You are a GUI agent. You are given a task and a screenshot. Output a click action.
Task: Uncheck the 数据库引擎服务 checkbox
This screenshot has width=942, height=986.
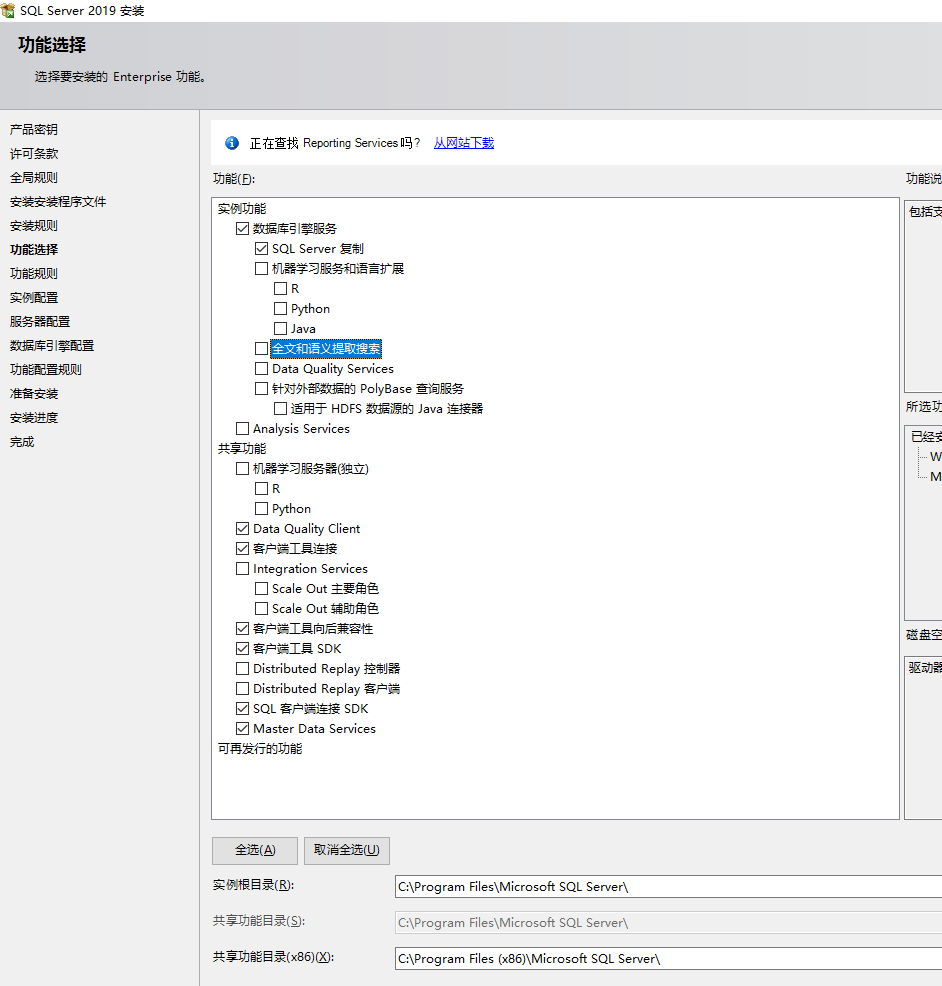point(242,228)
